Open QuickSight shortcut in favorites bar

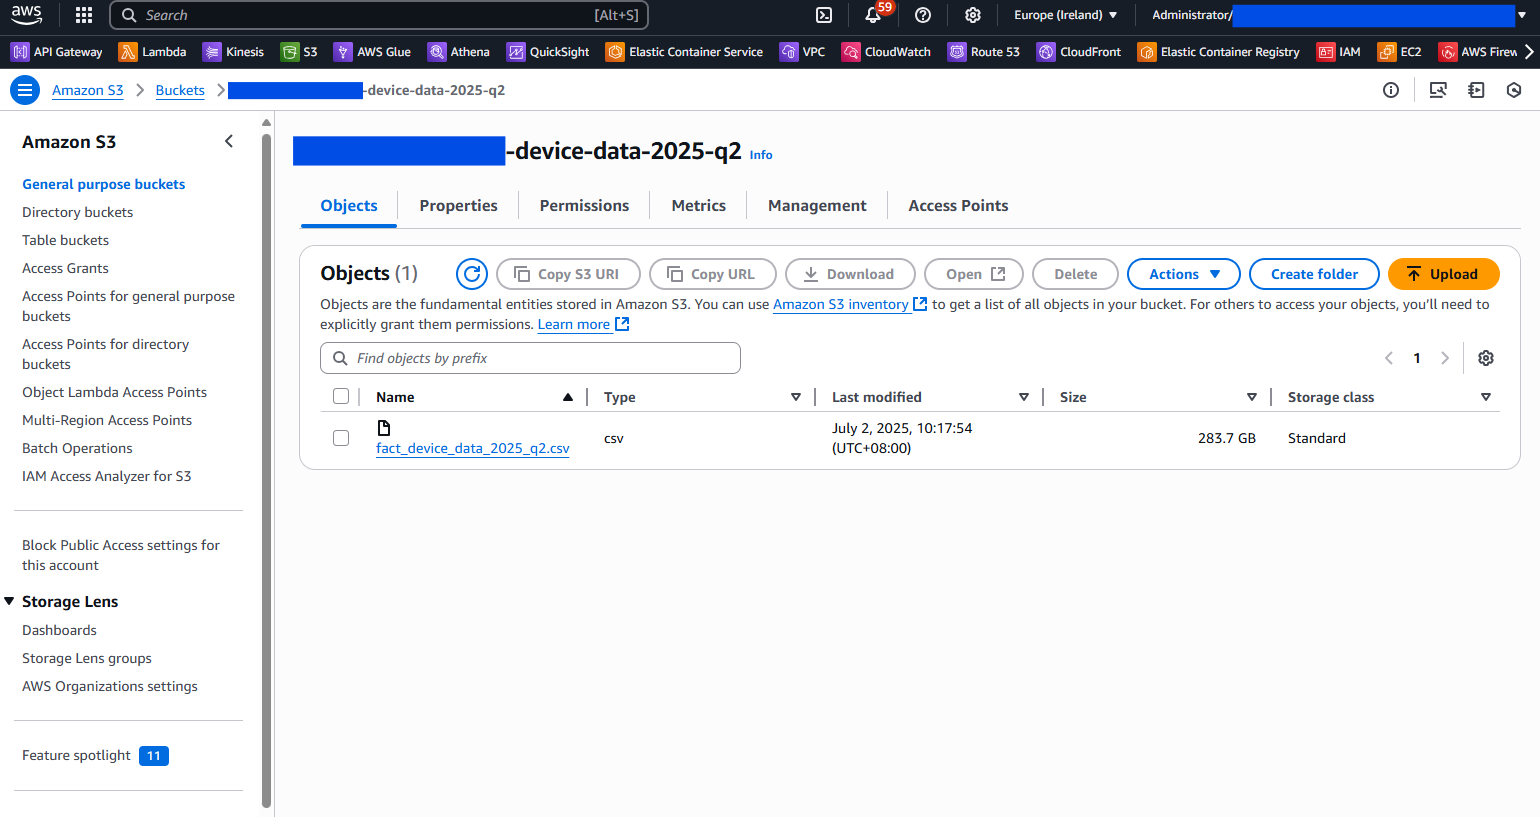coord(548,52)
